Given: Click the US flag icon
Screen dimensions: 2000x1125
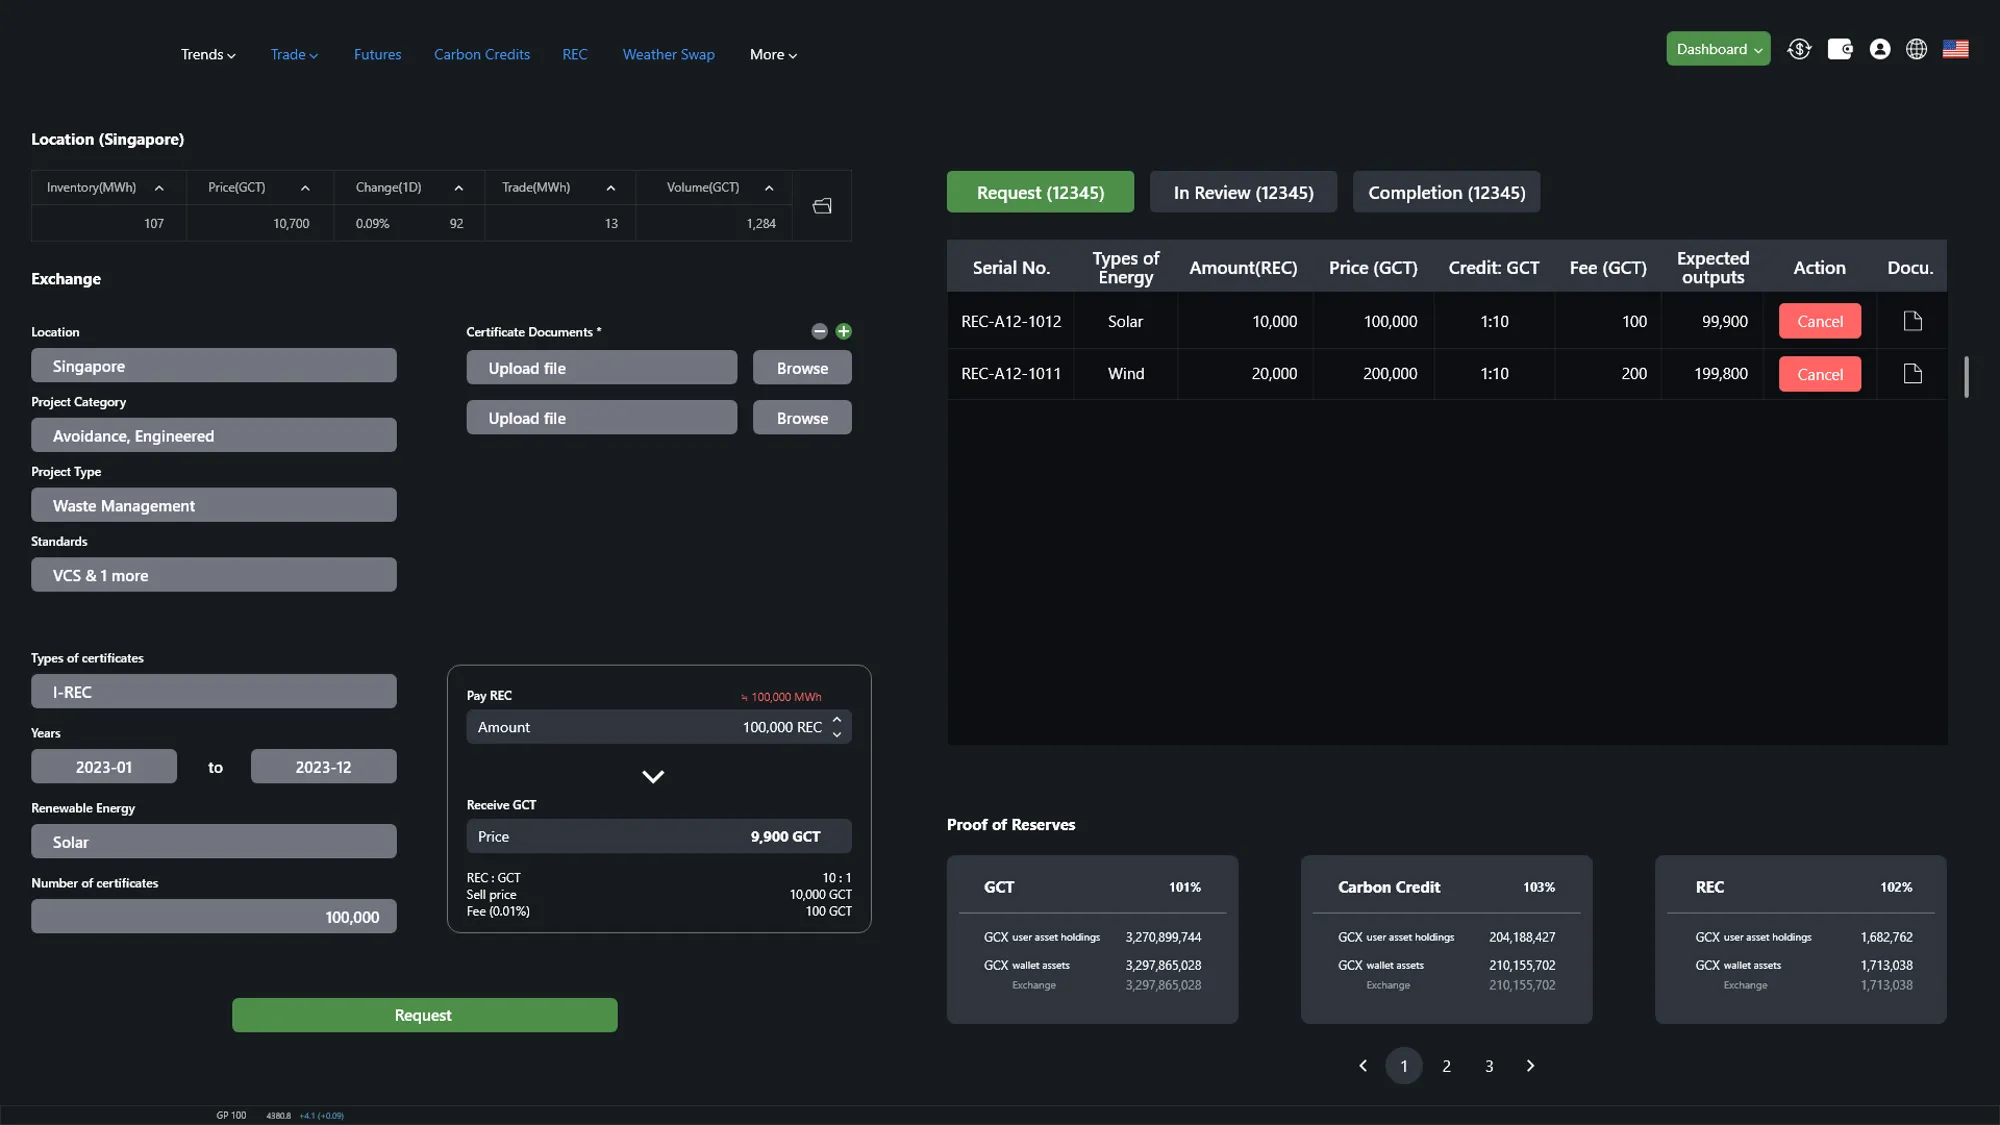Looking at the screenshot, I should tap(1956, 49).
